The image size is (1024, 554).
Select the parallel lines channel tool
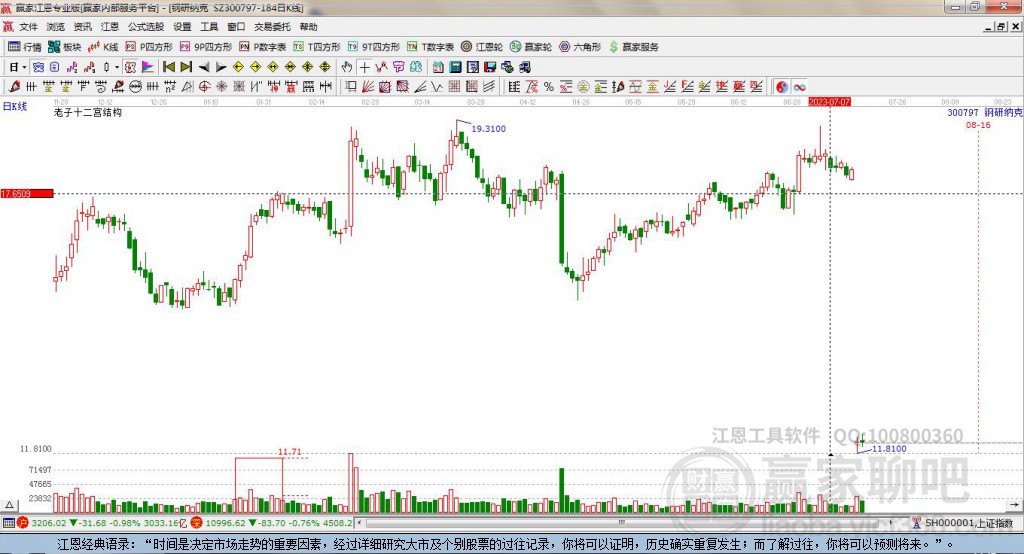(x=489, y=86)
